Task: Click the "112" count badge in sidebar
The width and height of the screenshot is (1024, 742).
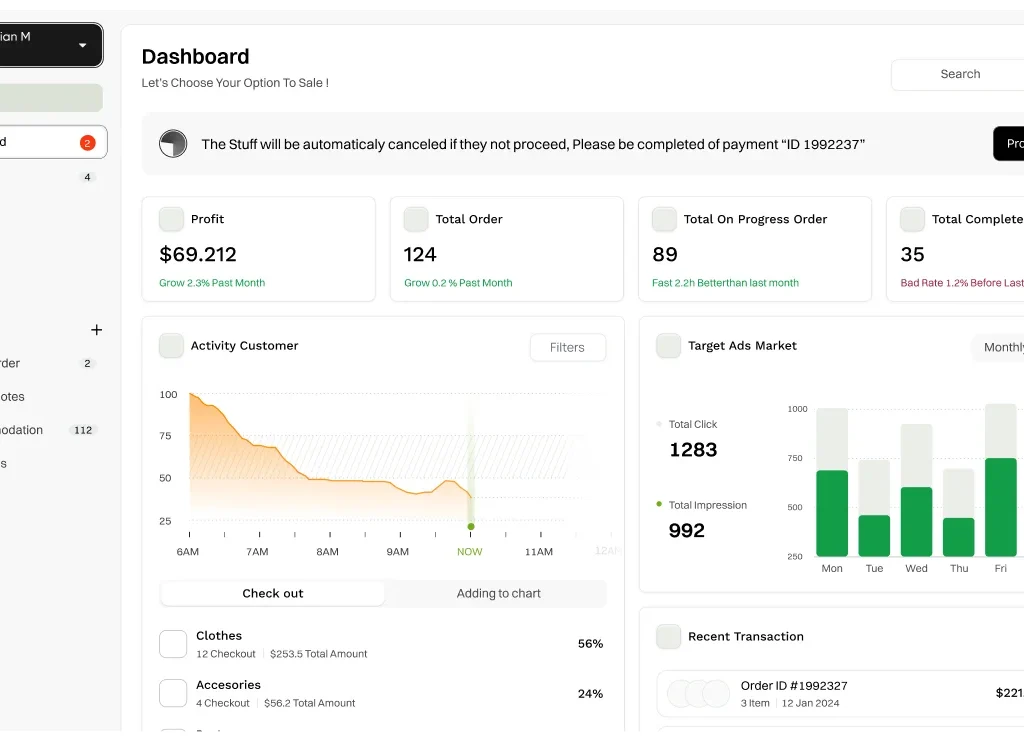Action: tap(83, 430)
